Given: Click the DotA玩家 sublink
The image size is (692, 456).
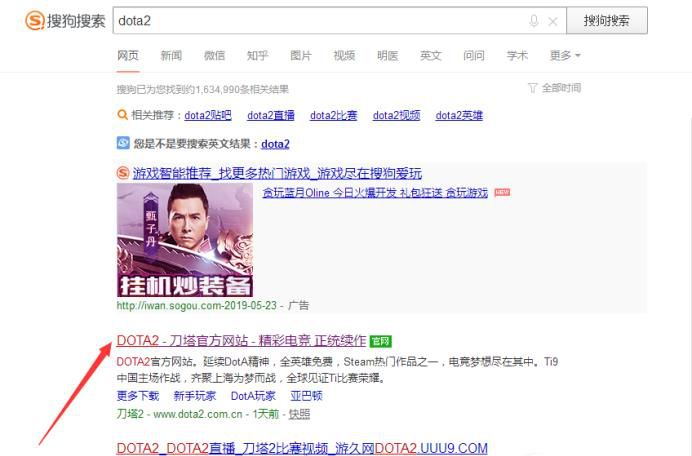Looking at the screenshot, I should click(253, 396).
